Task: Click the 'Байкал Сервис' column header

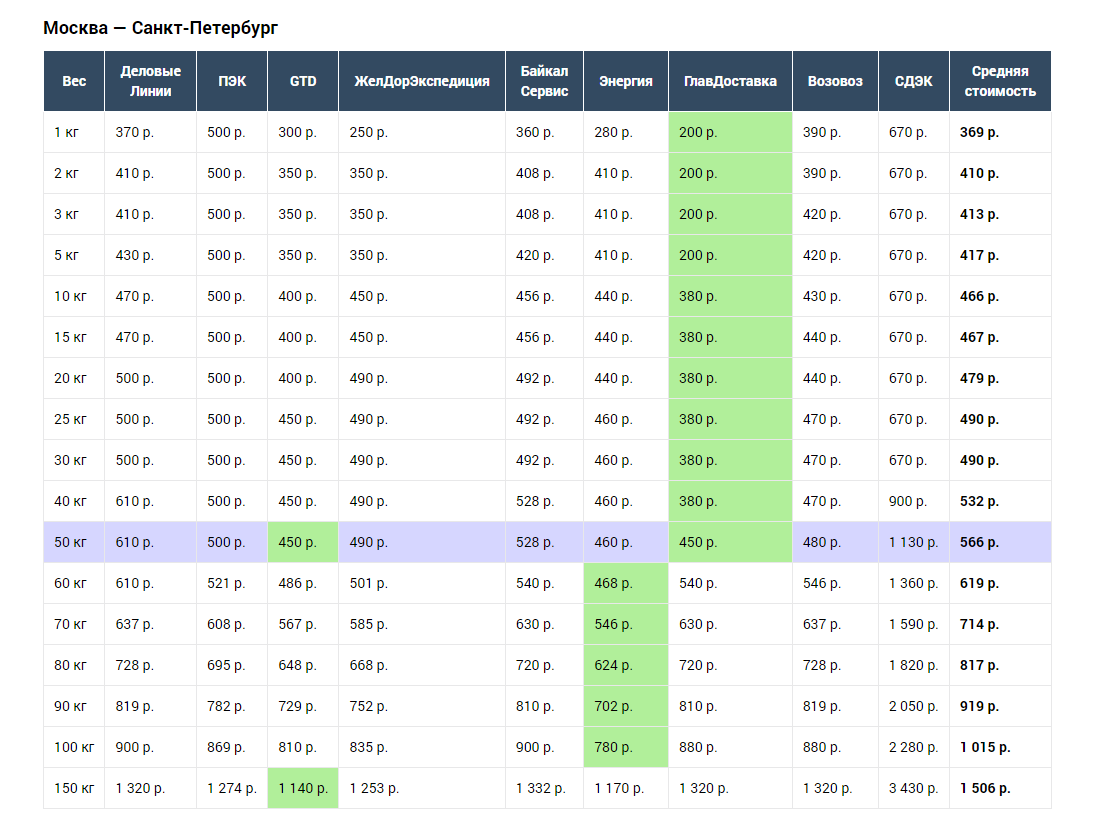Action: point(544,81)
